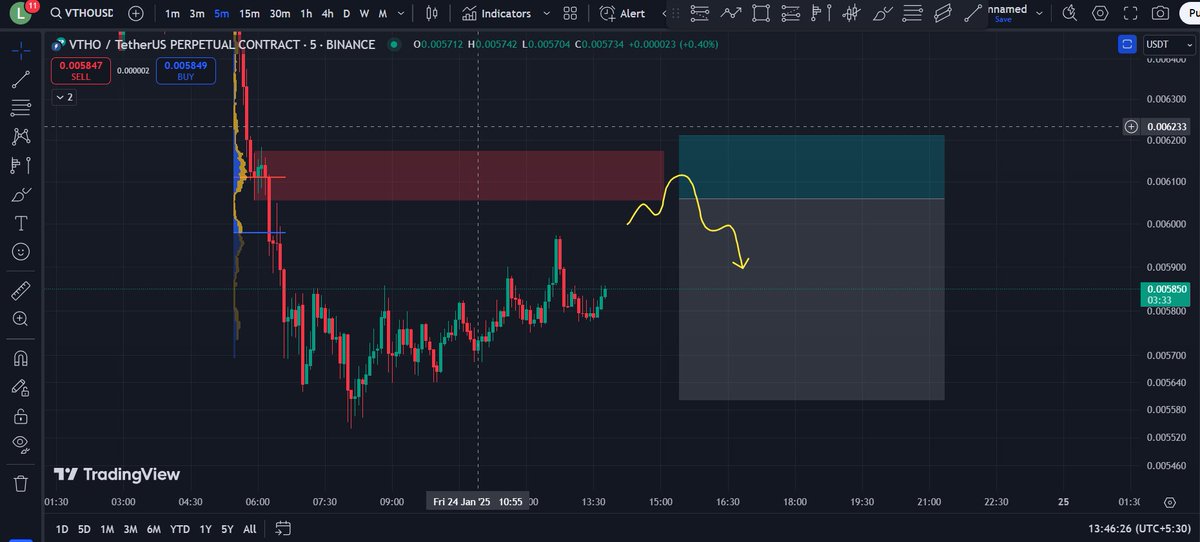
Task: Switch to the M monthly timeframe
Action: pos(383,14)
